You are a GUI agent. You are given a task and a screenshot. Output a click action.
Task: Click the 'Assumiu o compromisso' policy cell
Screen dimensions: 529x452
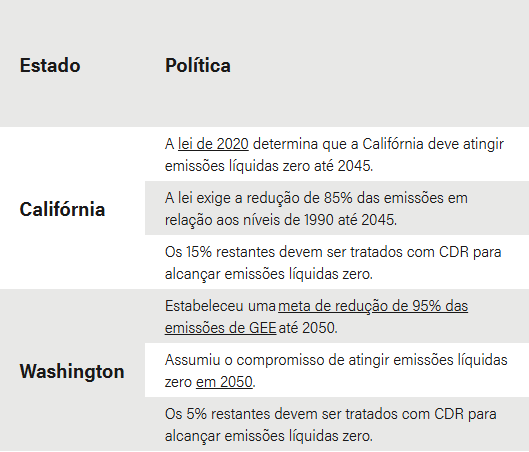337,370
